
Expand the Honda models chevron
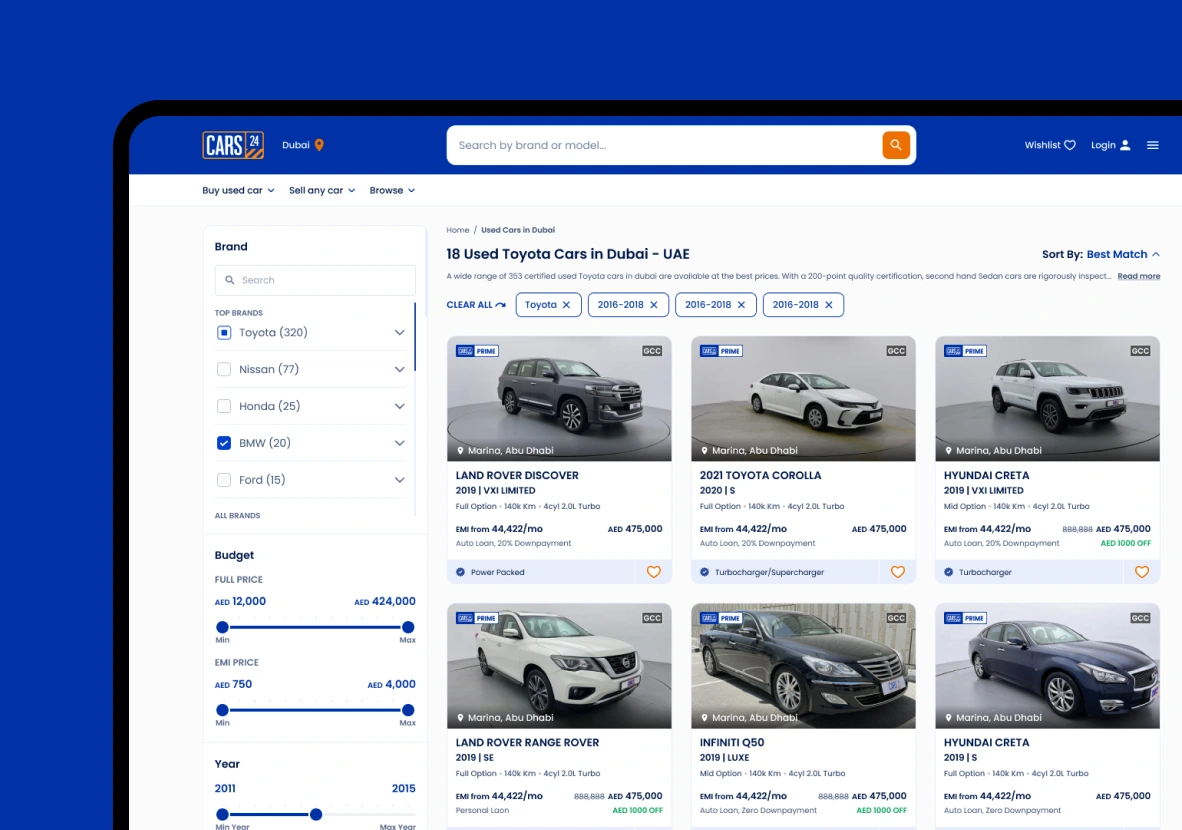pyautogui.click(x=400, y=406)
